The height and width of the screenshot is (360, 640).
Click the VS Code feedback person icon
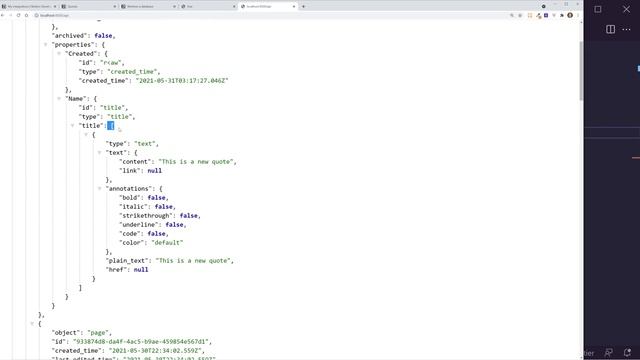pyautogui.click(x=609, y=353)
